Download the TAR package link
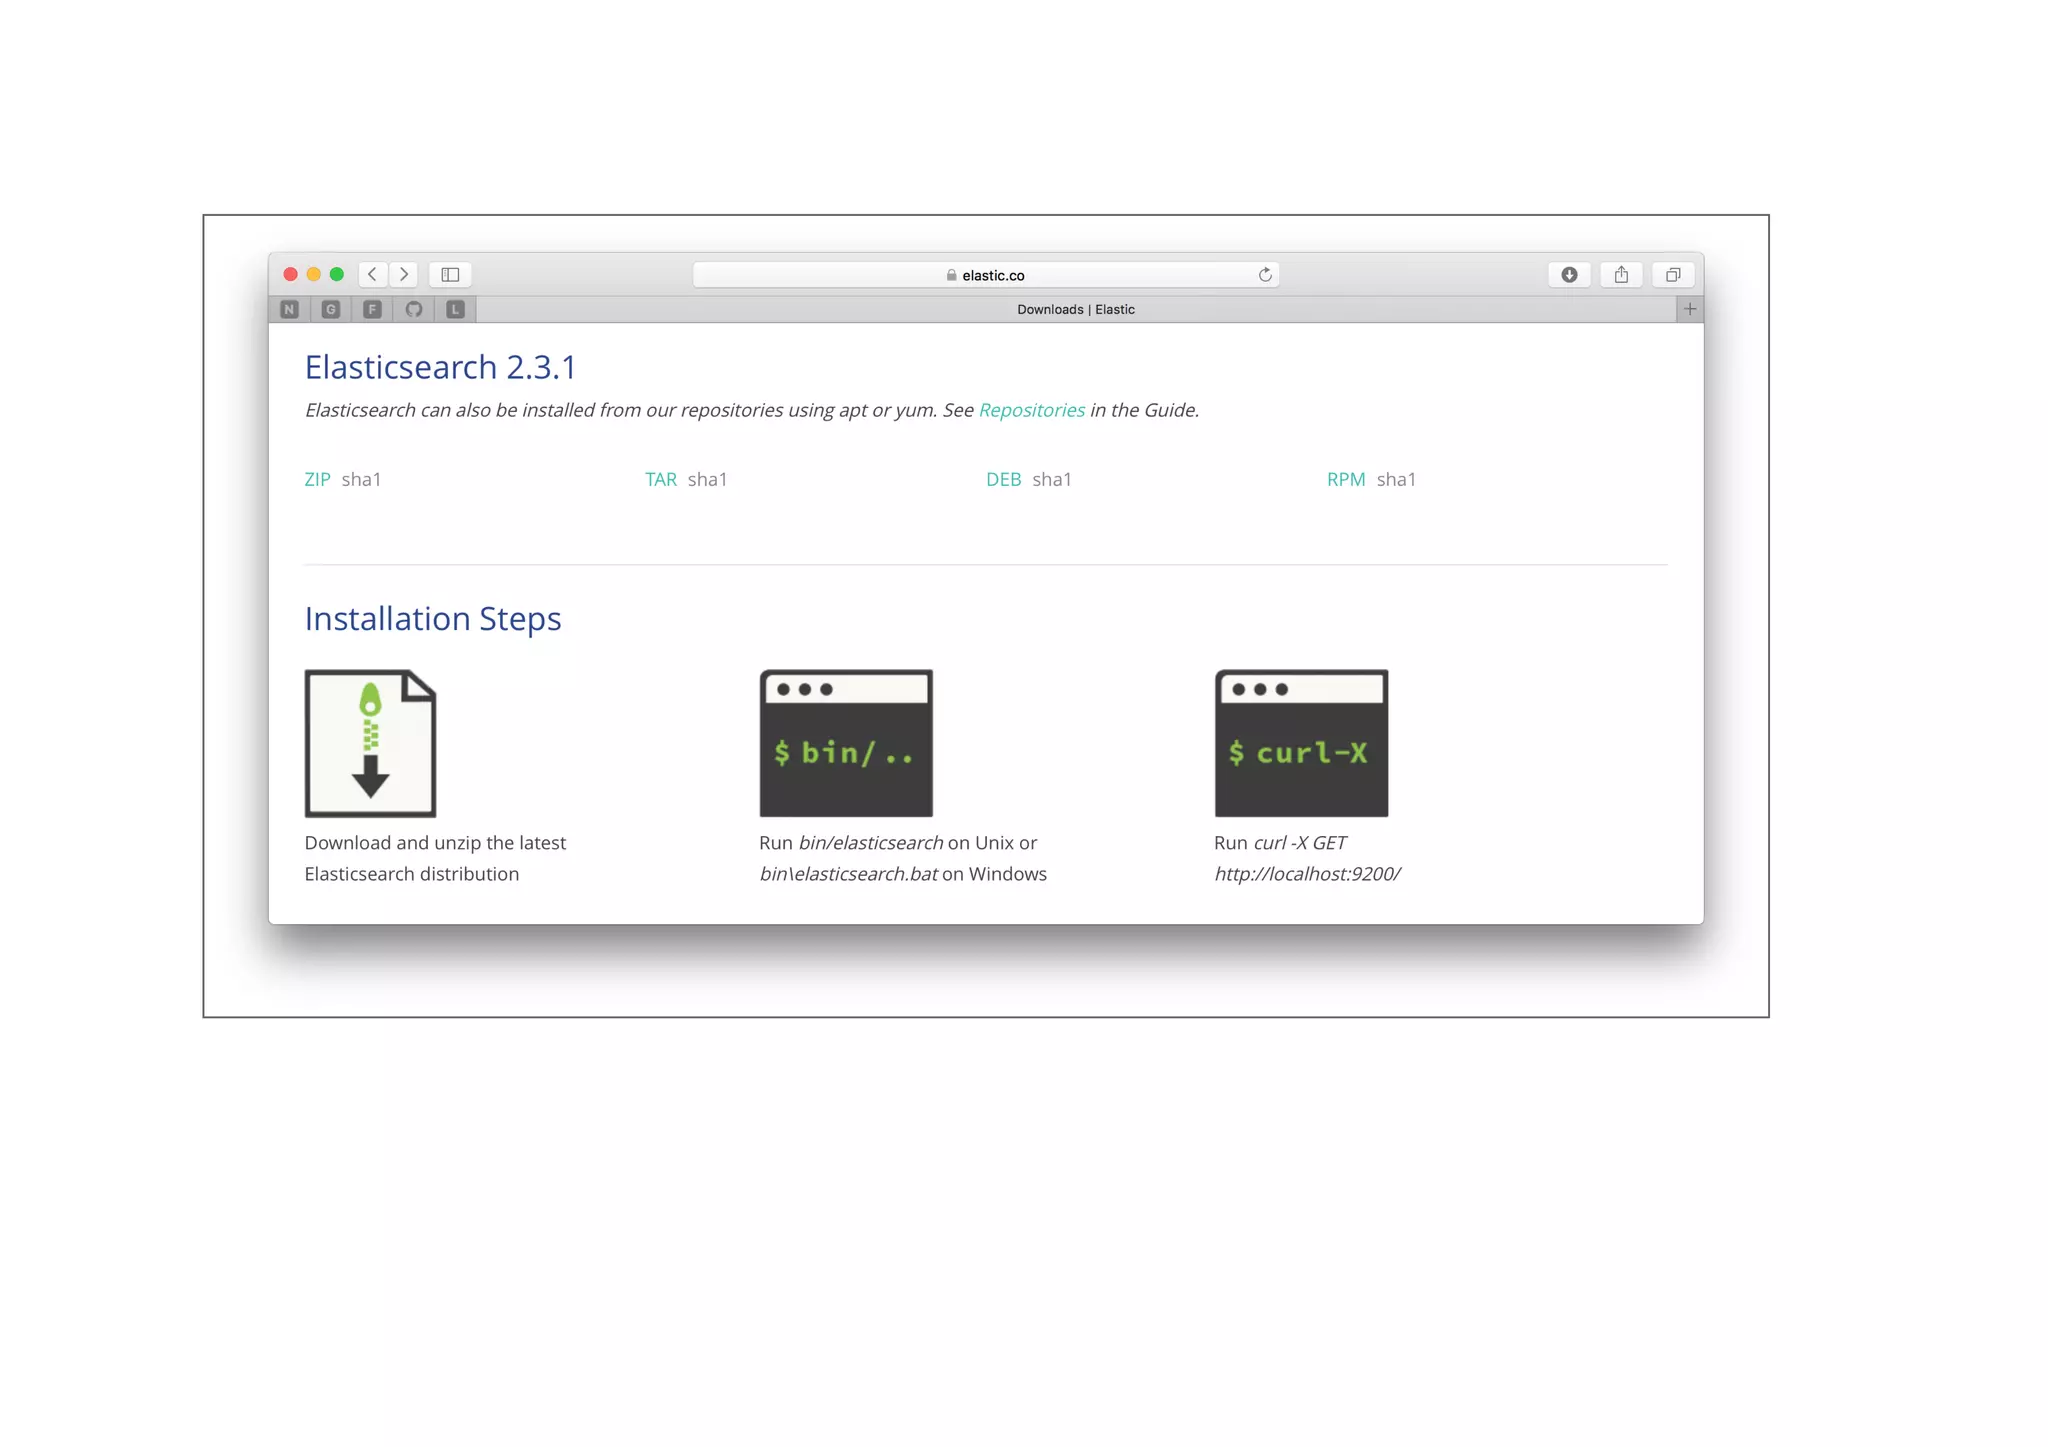2048x1447 pixels. click(x=661, y=479)
